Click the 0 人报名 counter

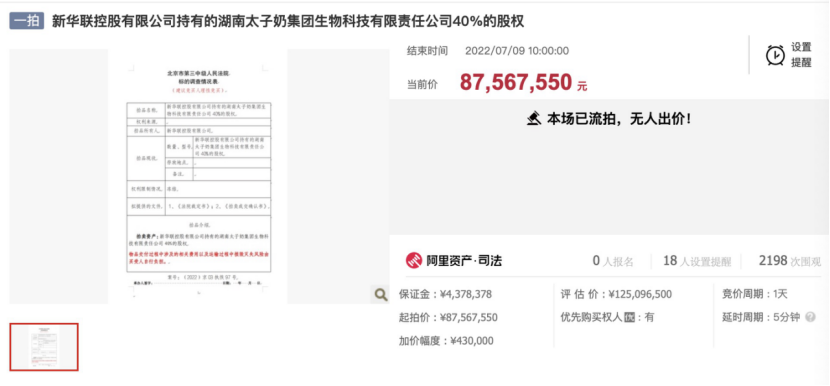point(613,261)
